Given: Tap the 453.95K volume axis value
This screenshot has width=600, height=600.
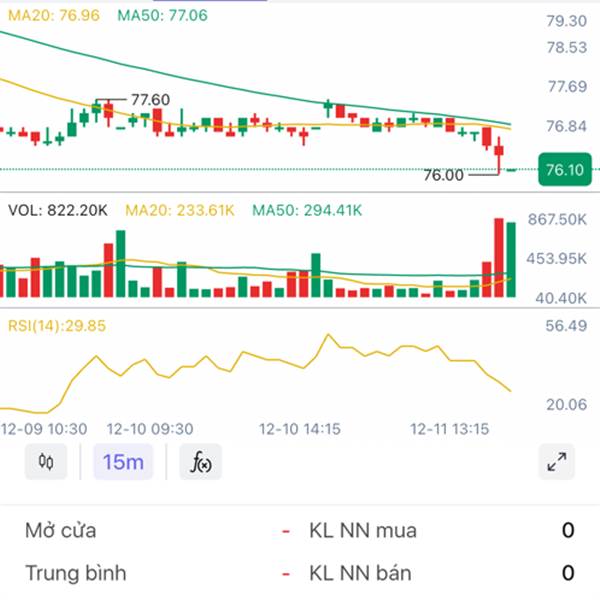Looking at the screenshot, I should [x=556, y=259].
